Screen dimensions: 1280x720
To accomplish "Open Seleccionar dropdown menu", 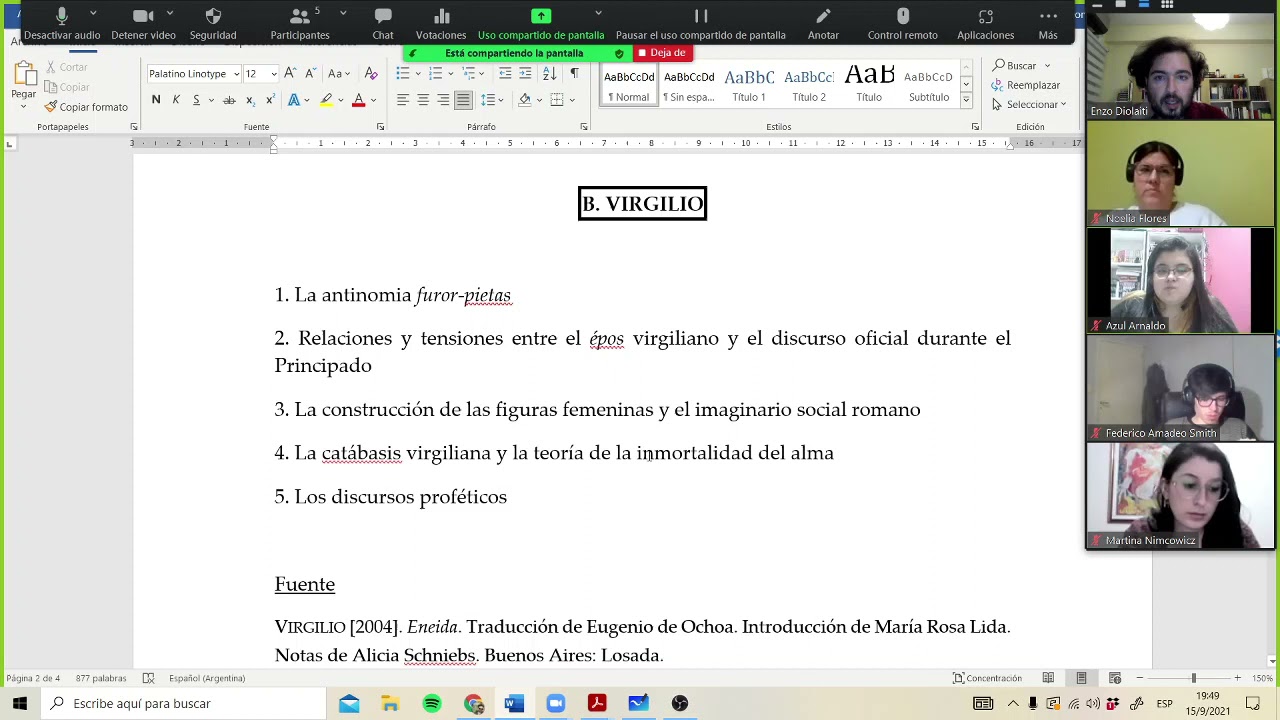I will [x=1029, y=104].
